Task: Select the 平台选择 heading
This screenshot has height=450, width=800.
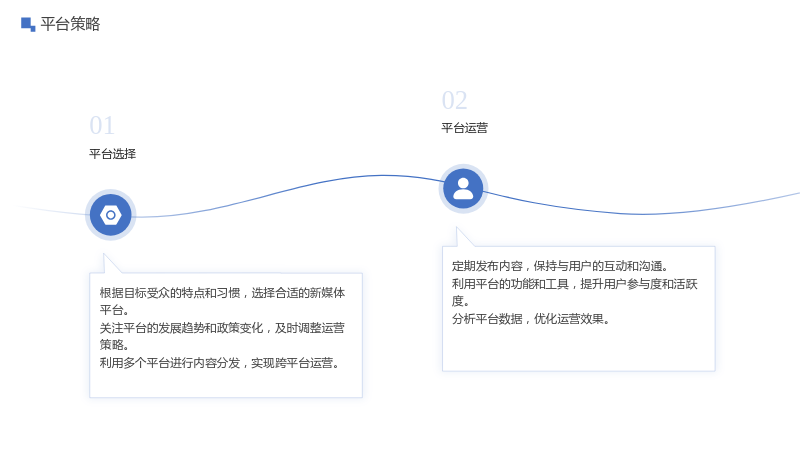Action: (112, 154)
